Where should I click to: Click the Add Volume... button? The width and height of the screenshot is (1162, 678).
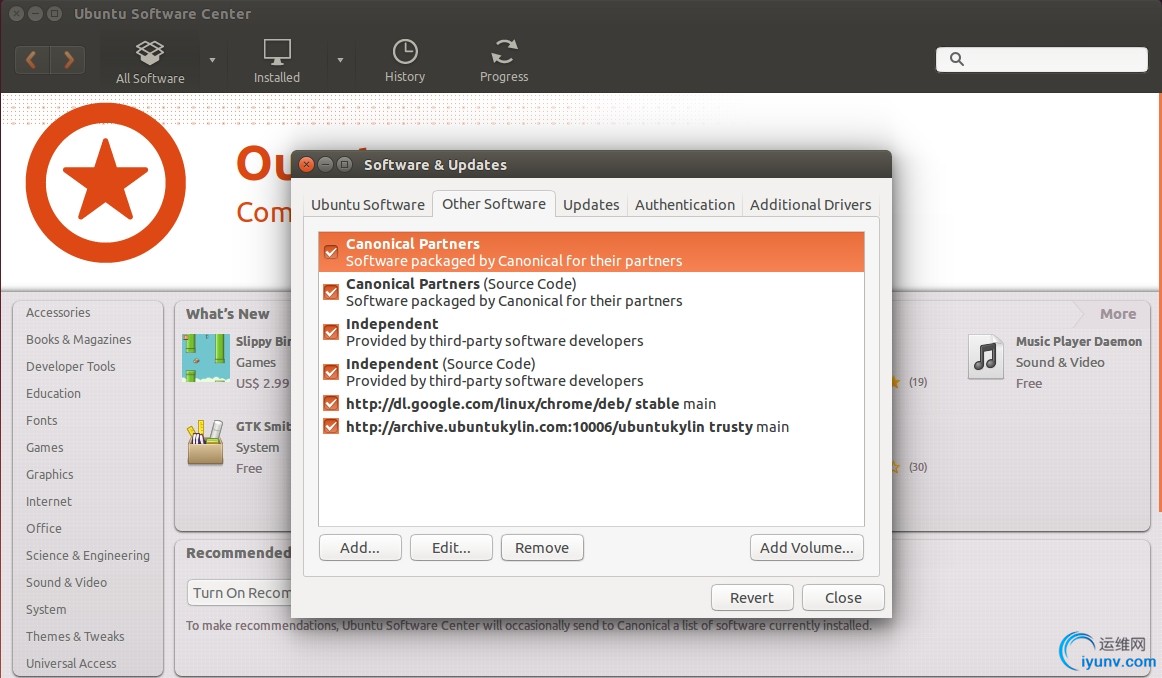click(806, 548)
